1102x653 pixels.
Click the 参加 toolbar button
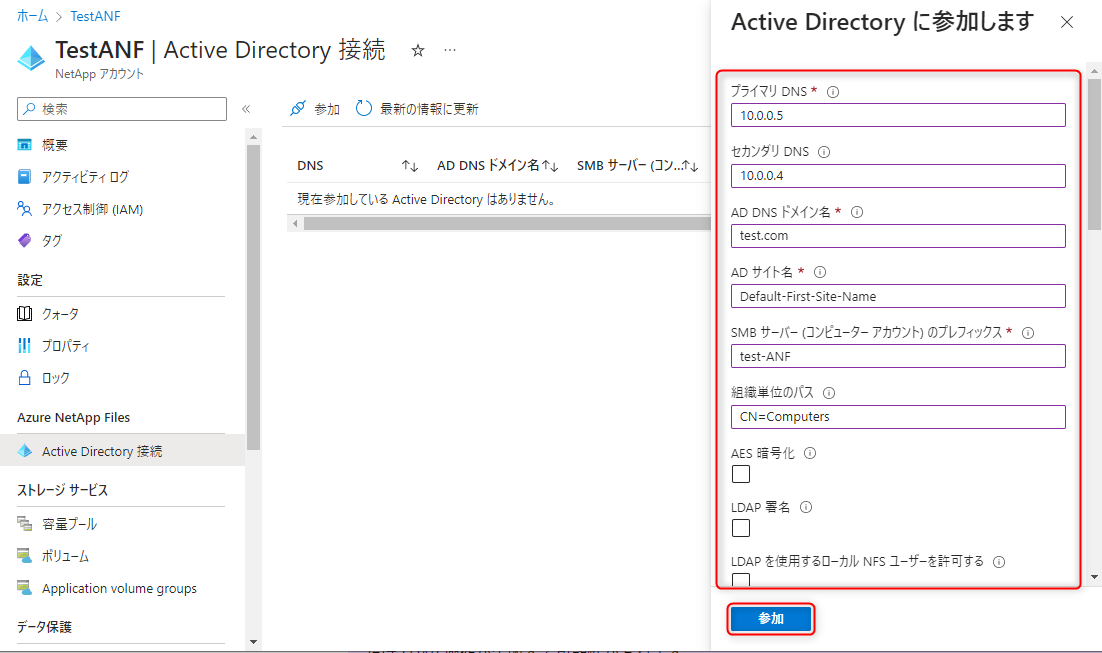(315, 109)
